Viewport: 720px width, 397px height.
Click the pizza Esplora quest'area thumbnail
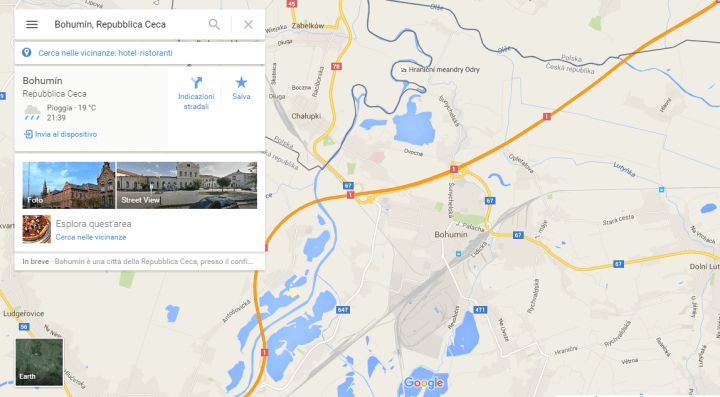pyautogui.click(x=37, y=229)
